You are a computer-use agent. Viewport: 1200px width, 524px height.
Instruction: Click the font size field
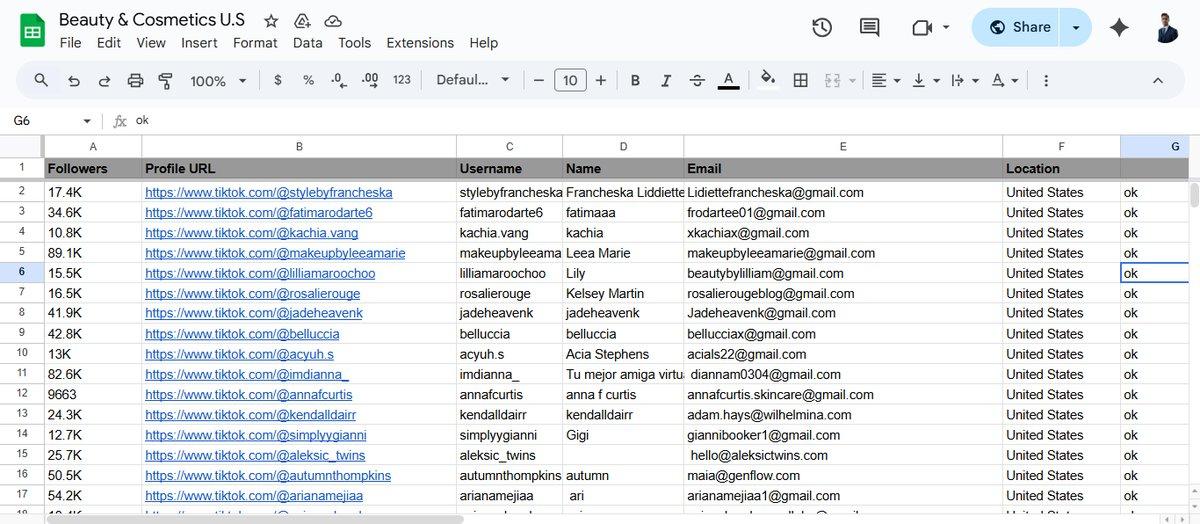tap(570, 80)
